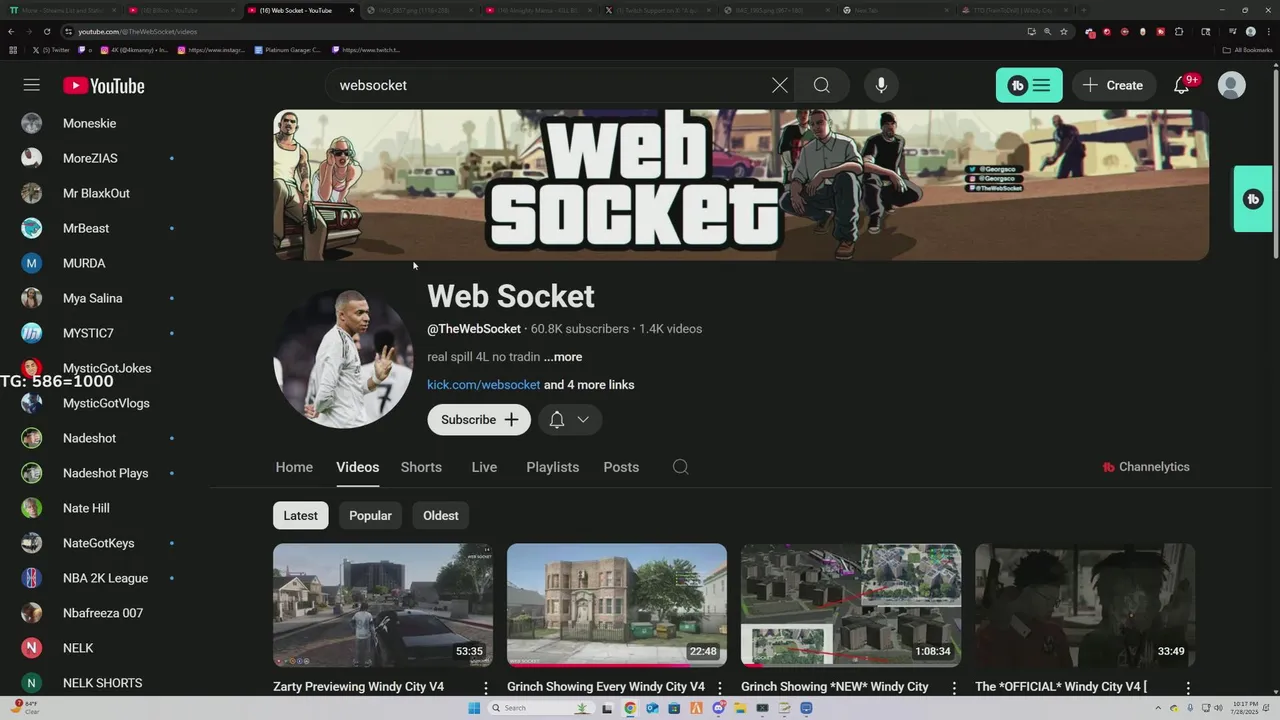Open the Platinum Garage bookmark
The height and width of the screenshot is (720, 1280).
click(288, 49)
